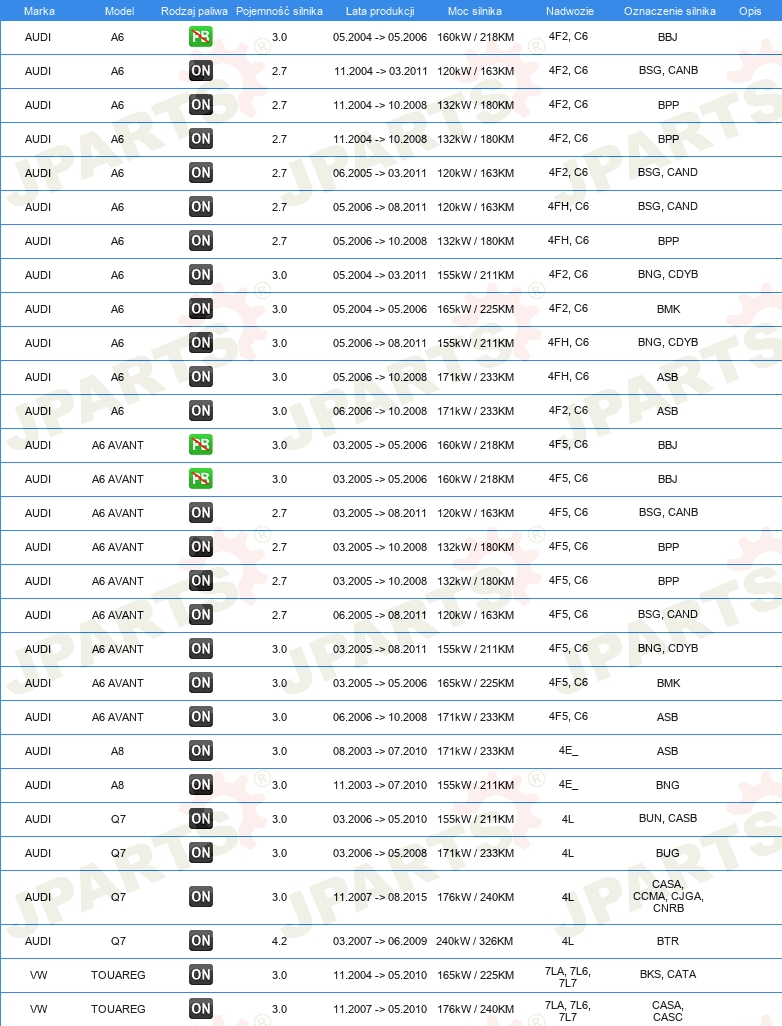Viewport: 782px width, 1026px height.
Task: Click the Model column header
Action: (119, 11)
